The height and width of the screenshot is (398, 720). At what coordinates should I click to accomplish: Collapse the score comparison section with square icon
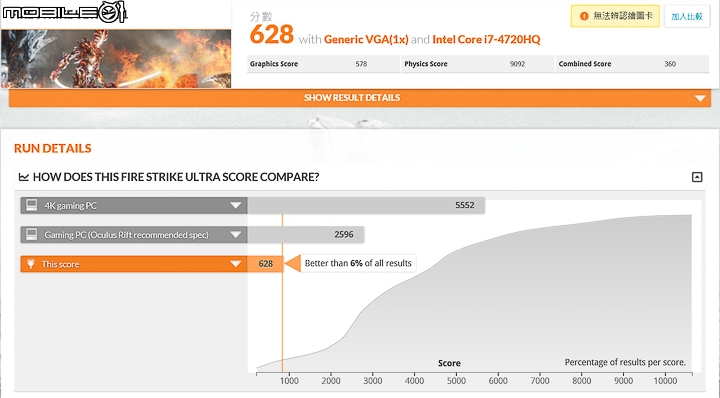point(697,177)
